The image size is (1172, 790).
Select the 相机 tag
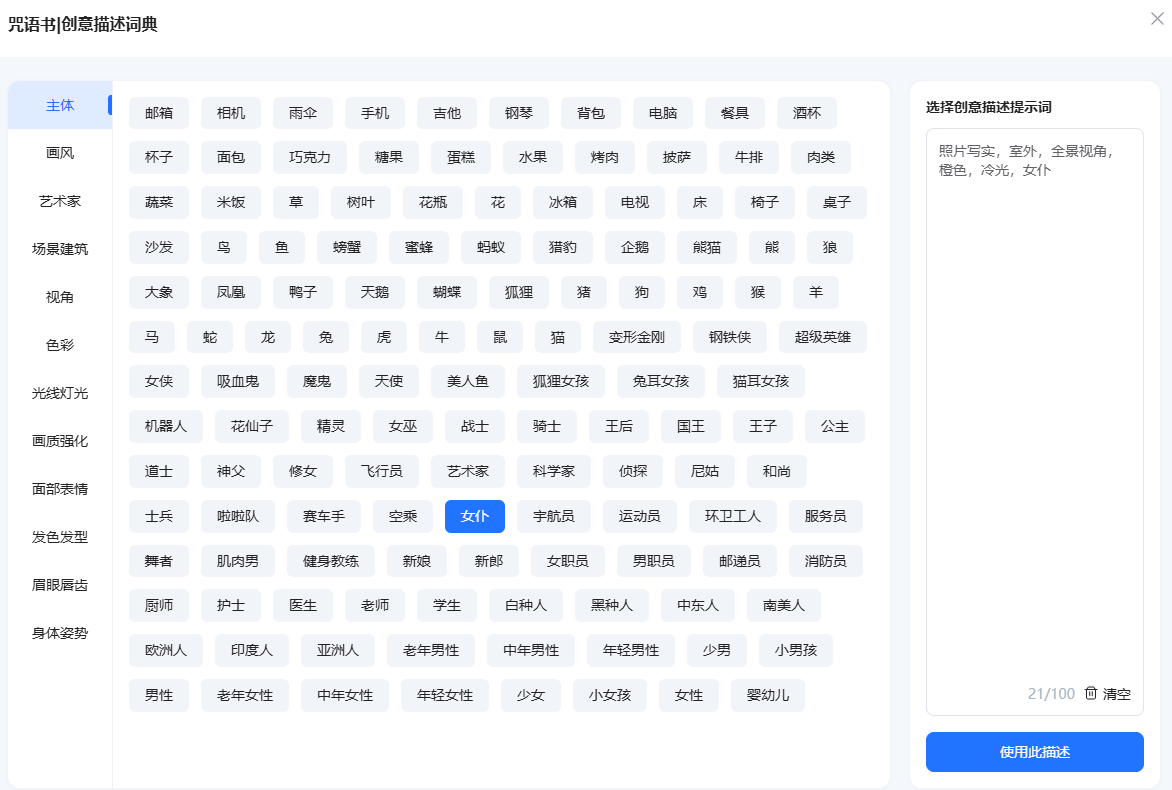231,113
